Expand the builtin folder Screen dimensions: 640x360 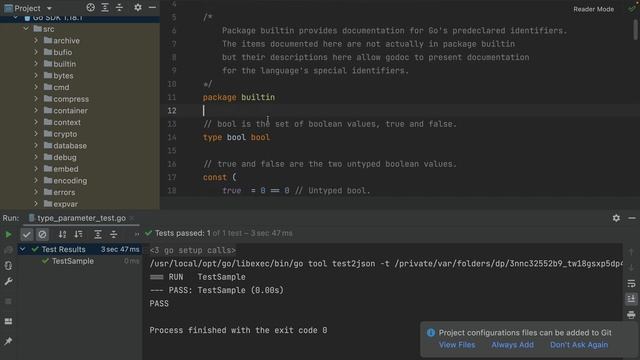click(x=36, y=64)
